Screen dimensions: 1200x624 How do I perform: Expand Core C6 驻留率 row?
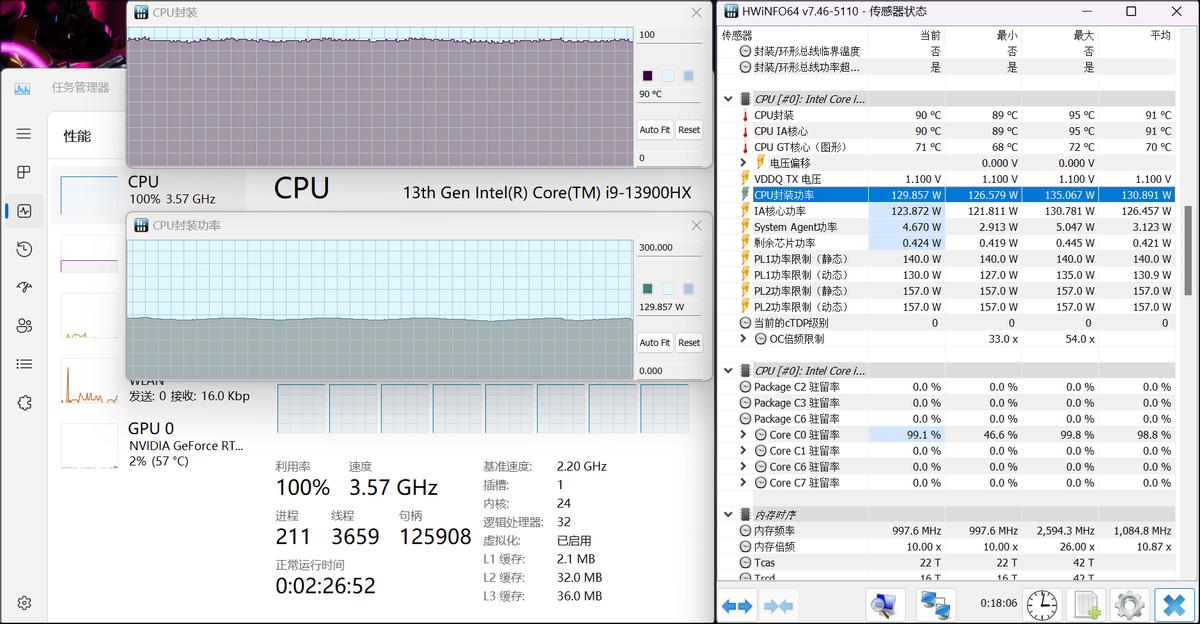point(744,467)
